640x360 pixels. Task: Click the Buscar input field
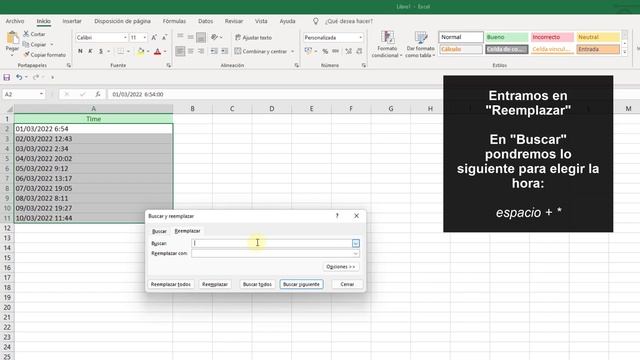tap(271, 243)
